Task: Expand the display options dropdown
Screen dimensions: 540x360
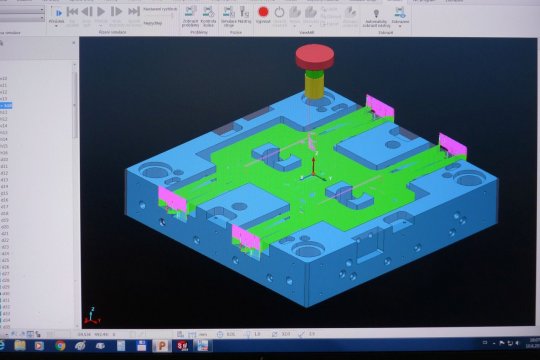Action: coord(400,26)
